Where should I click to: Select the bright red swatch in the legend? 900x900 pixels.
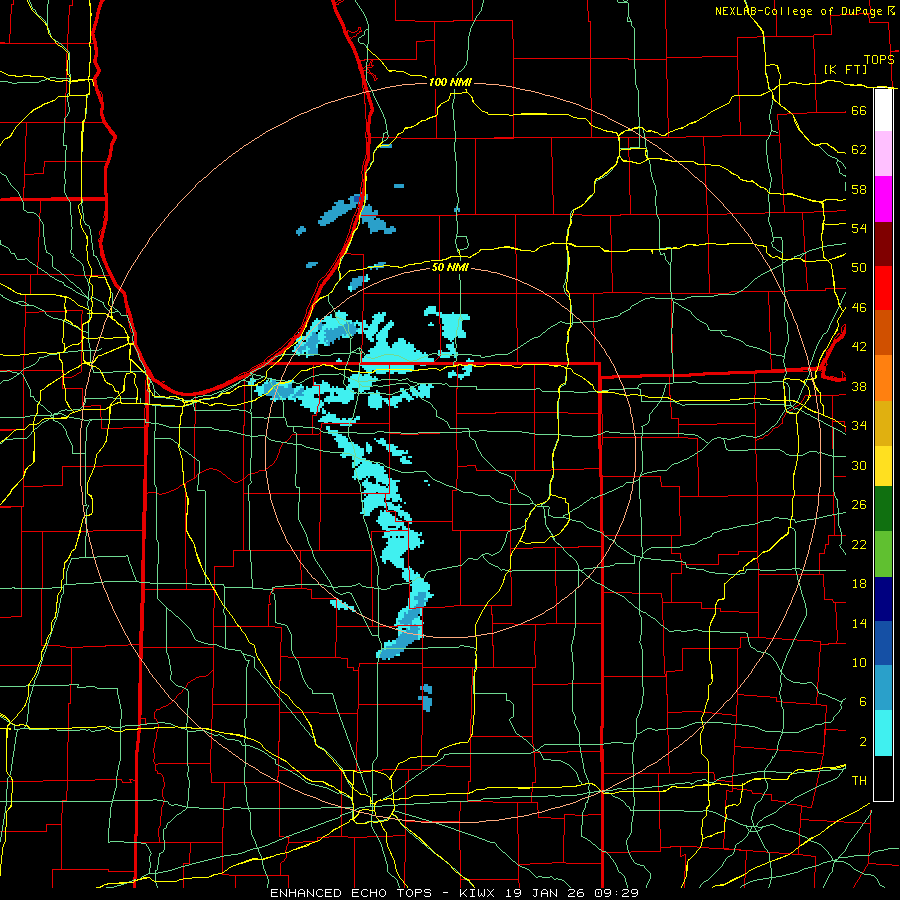[x=883, y=288]
